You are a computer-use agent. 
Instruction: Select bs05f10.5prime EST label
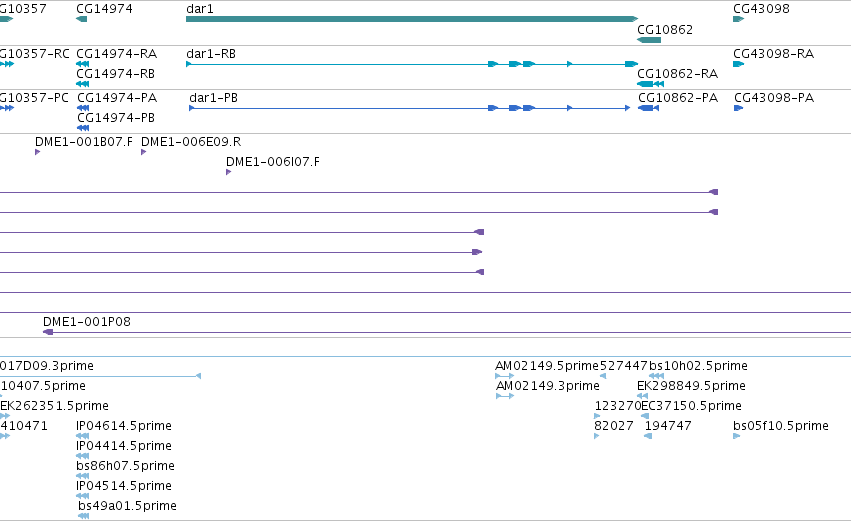[x=781, y=426]
